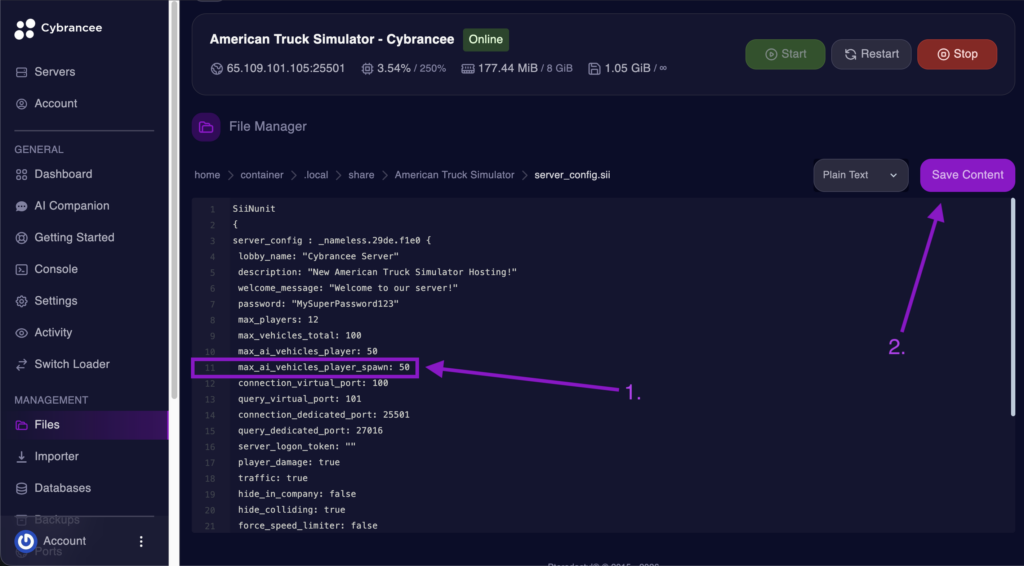Click the welcome_message line in editor

(347, 288)
